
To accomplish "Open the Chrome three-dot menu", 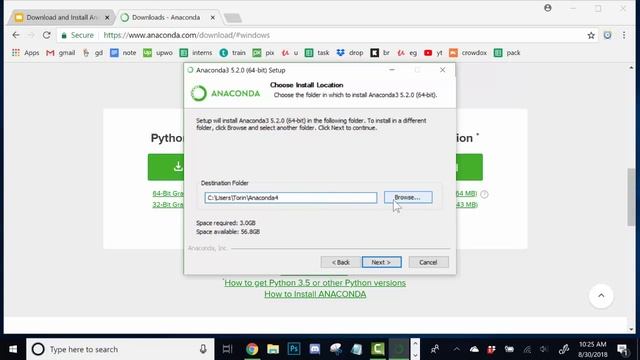I will pos(624,36).
